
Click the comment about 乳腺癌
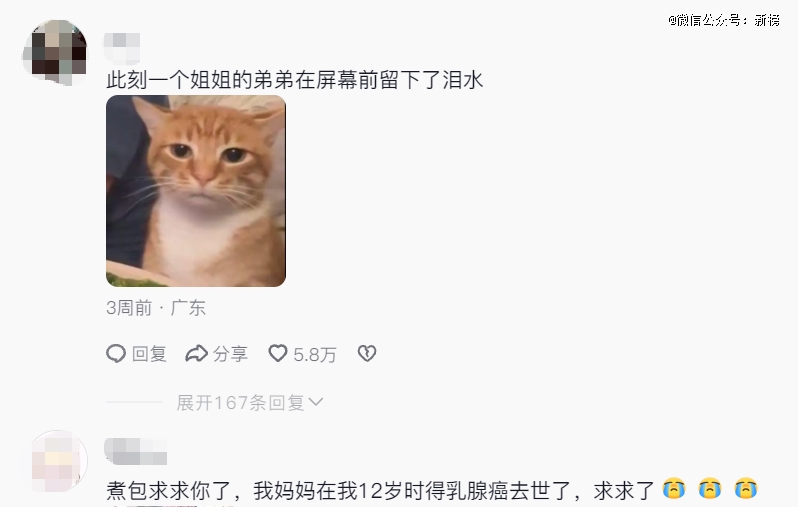[x=380, y=490]
